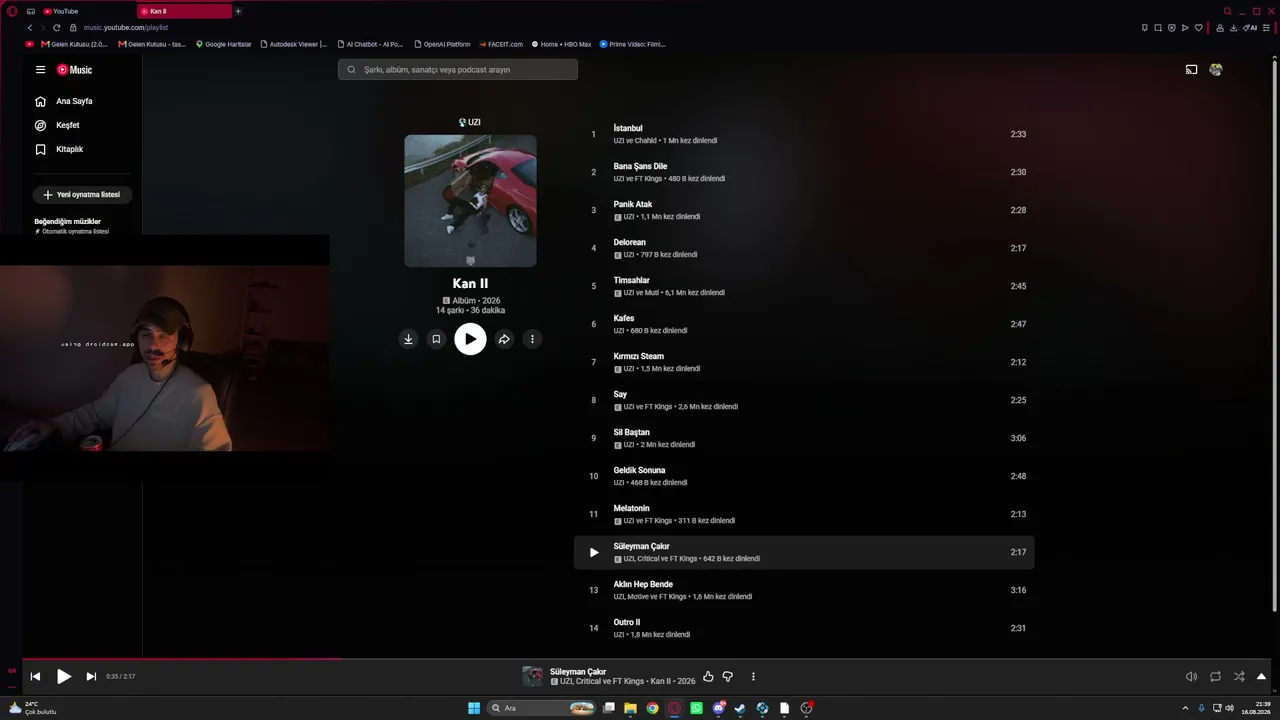Skip to the previous track
The width and height of the screenshot is (1280, 720).
click(35, 677)
